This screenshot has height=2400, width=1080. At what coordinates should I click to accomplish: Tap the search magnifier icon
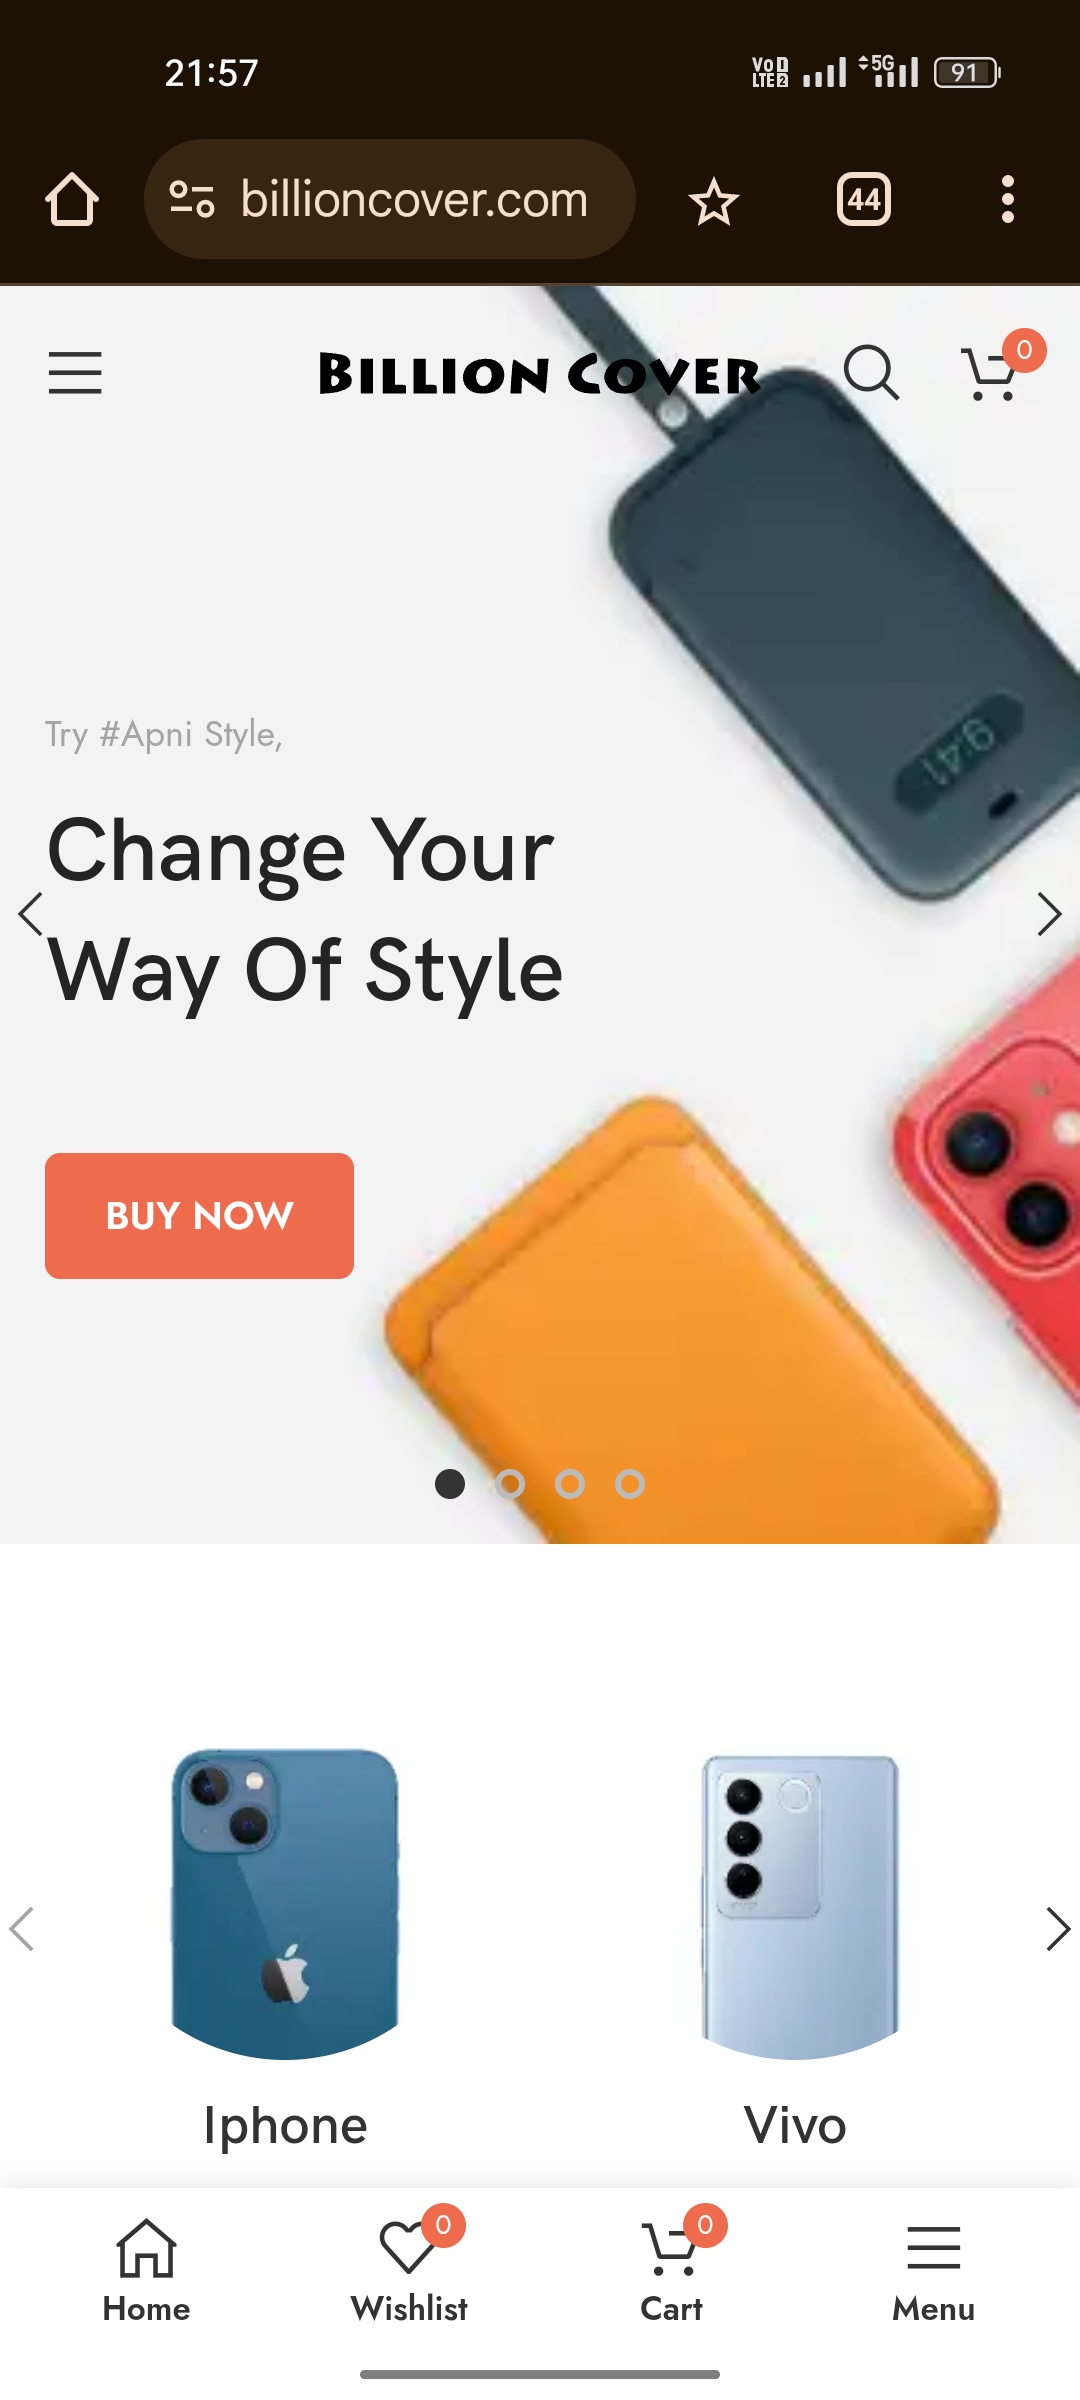coord(871,373)
